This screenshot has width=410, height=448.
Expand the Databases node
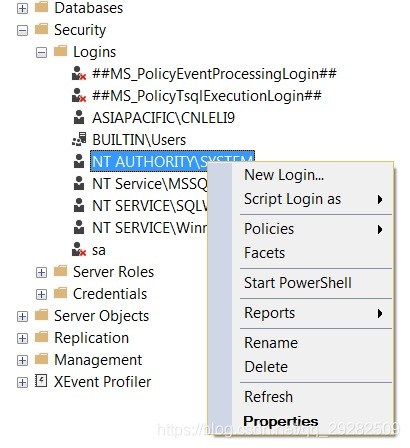22,8
